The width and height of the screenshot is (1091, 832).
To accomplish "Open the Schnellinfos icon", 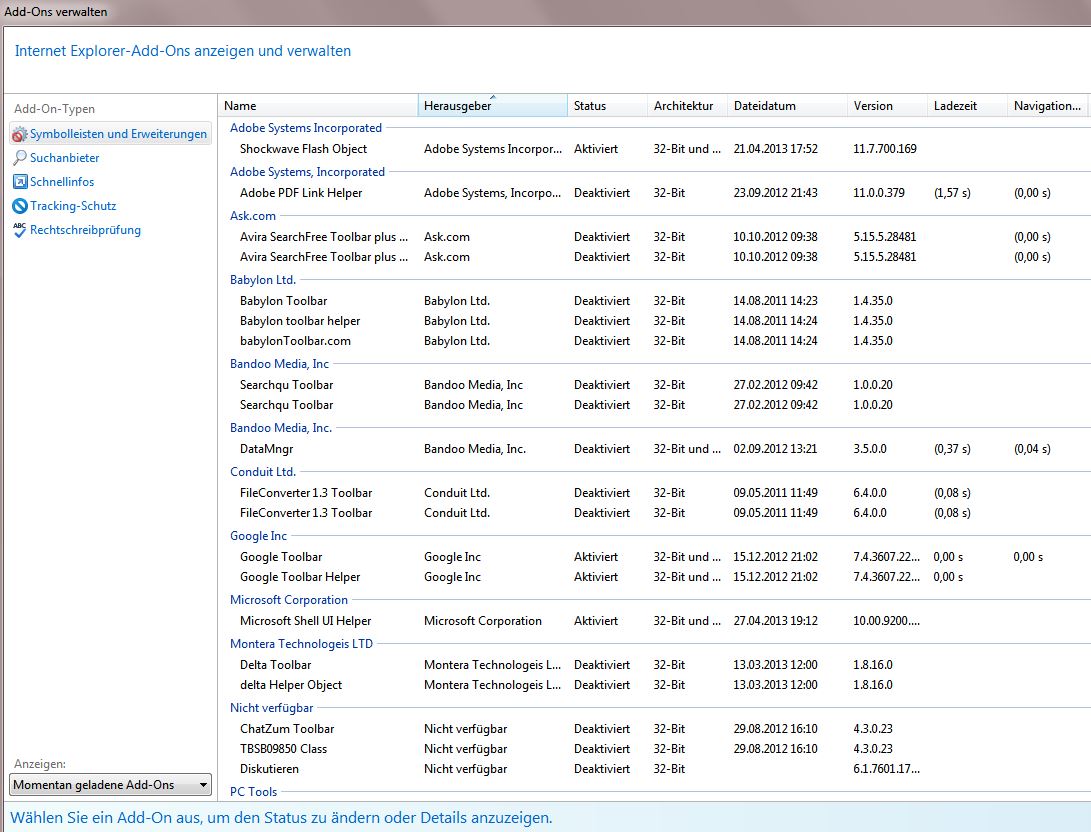I will [x=20, y=182].
